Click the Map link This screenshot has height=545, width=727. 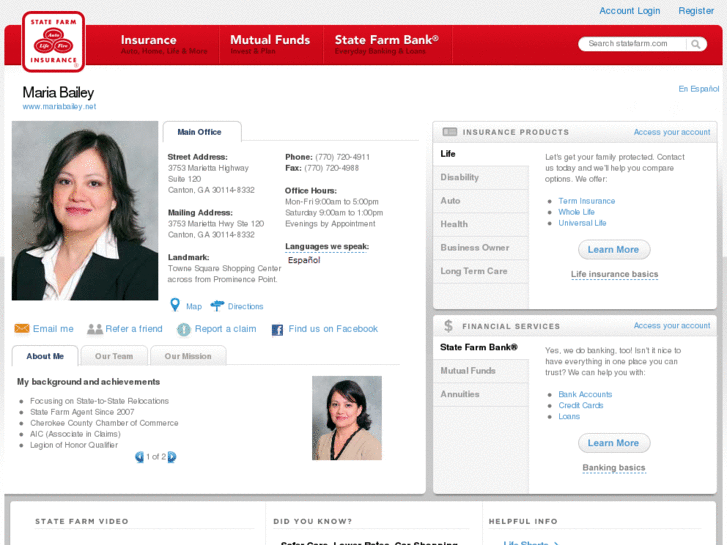tap(194, 306)
